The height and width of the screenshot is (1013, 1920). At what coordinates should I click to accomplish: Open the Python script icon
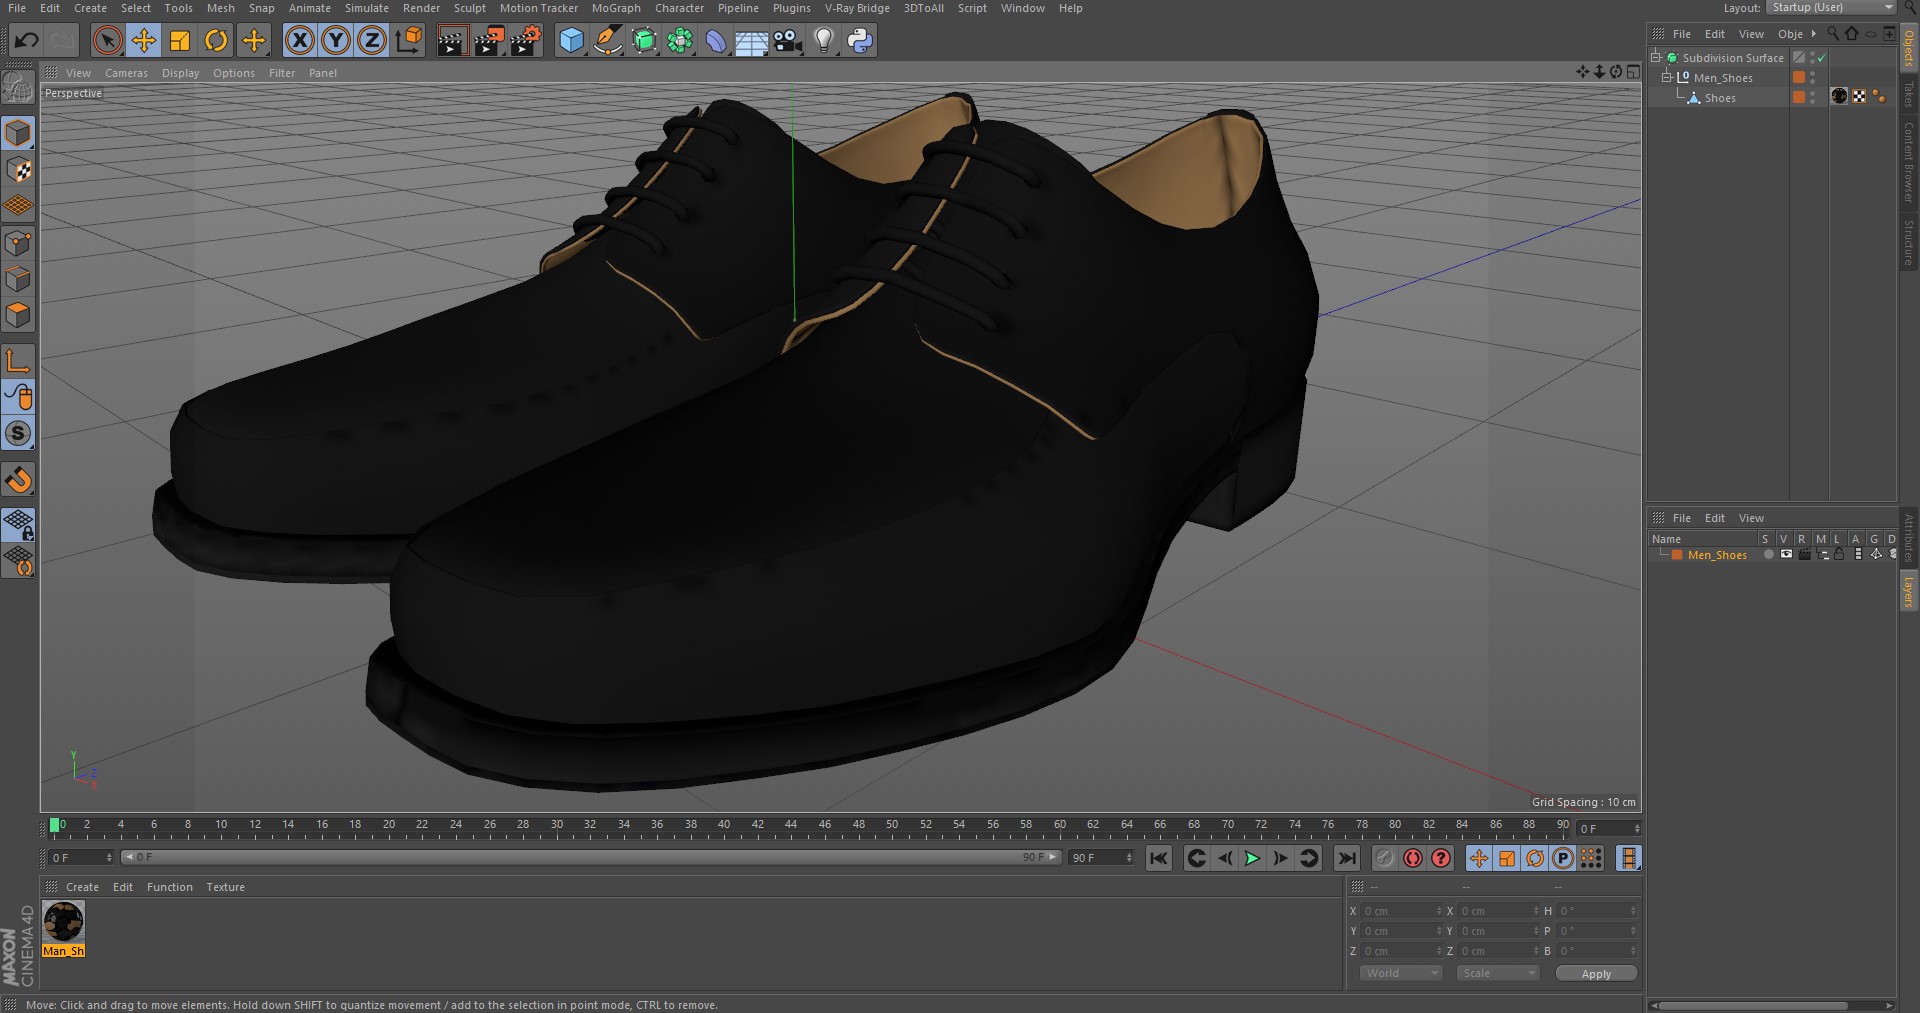(860, 40)
